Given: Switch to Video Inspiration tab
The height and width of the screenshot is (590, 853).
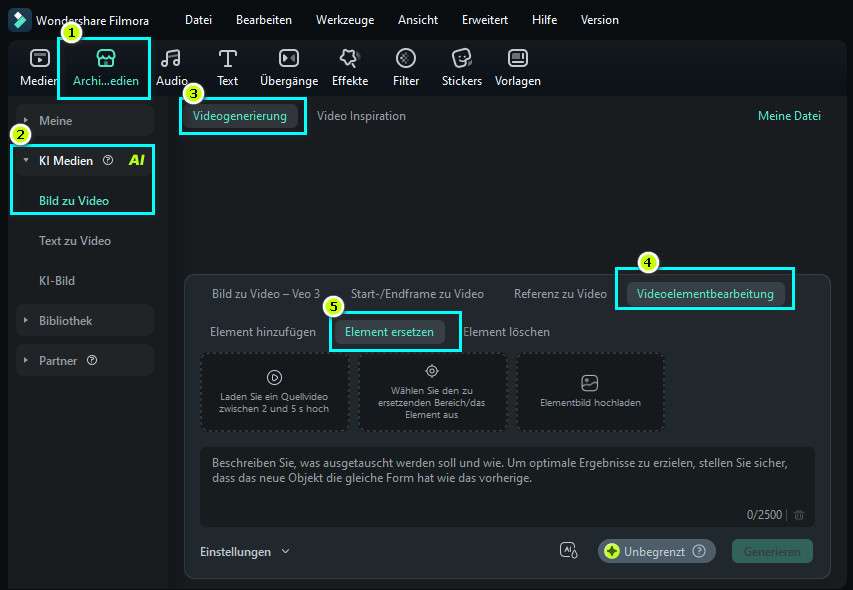Looking at the screenshot, I should point(361,116).
